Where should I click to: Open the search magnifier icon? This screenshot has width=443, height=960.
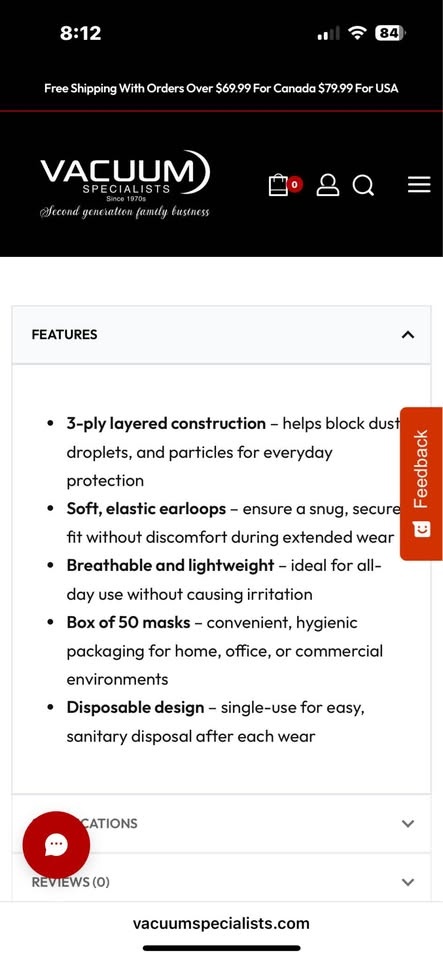pyautogui.click(x=363, y=185)
